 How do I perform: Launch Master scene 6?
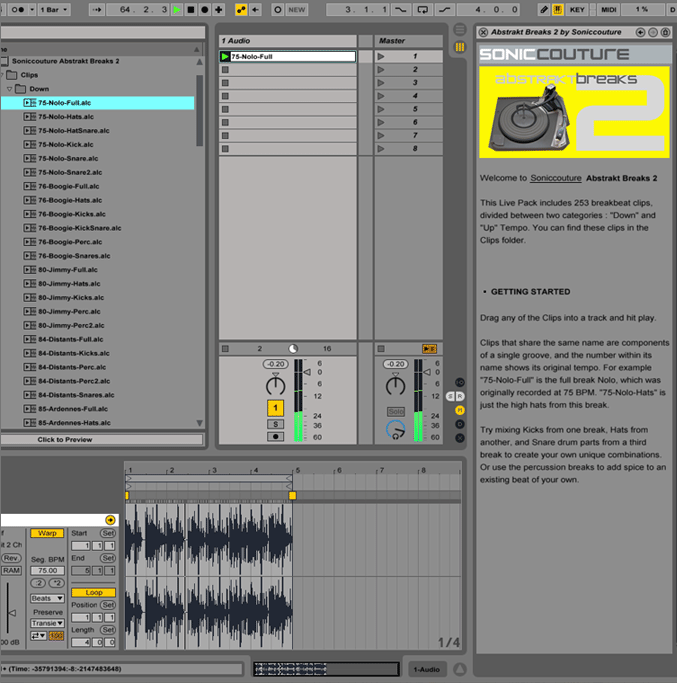click(x=381, y=122)
